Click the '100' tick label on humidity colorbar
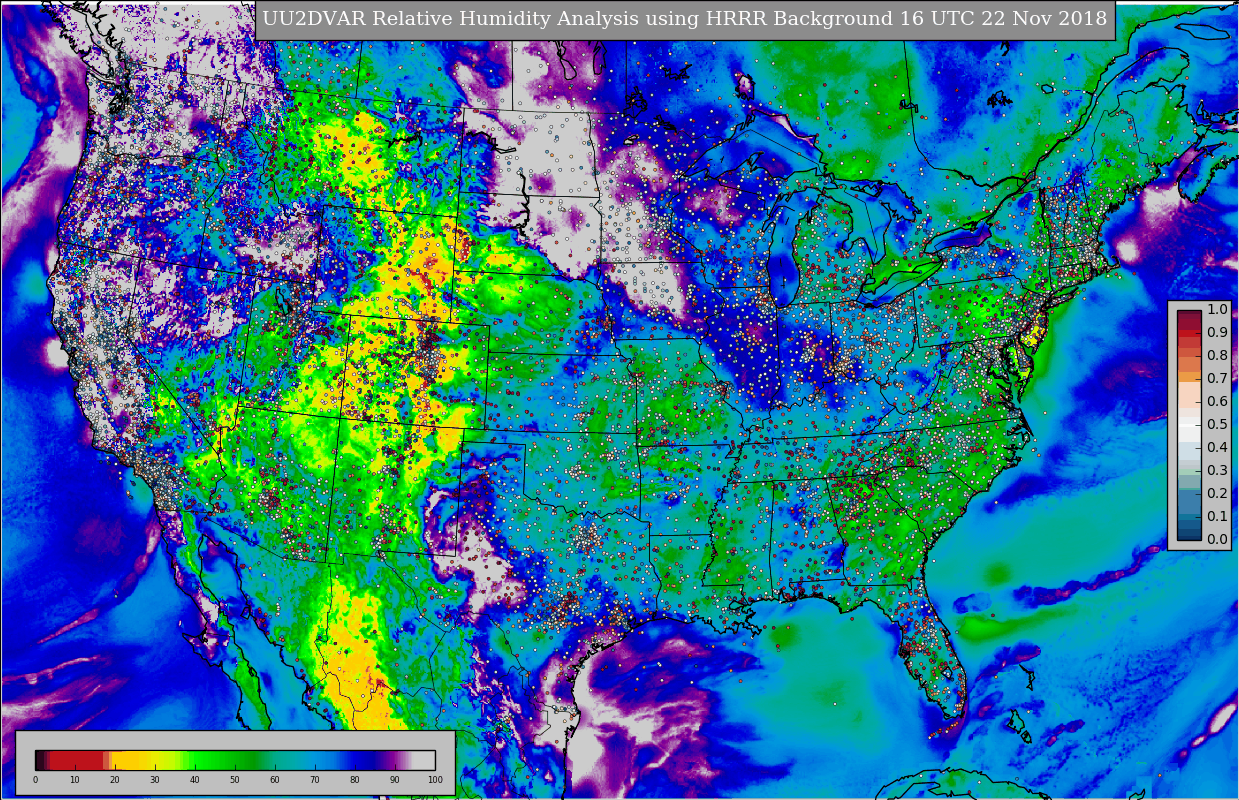This screenshot has height=800, width=1239. 435,780
